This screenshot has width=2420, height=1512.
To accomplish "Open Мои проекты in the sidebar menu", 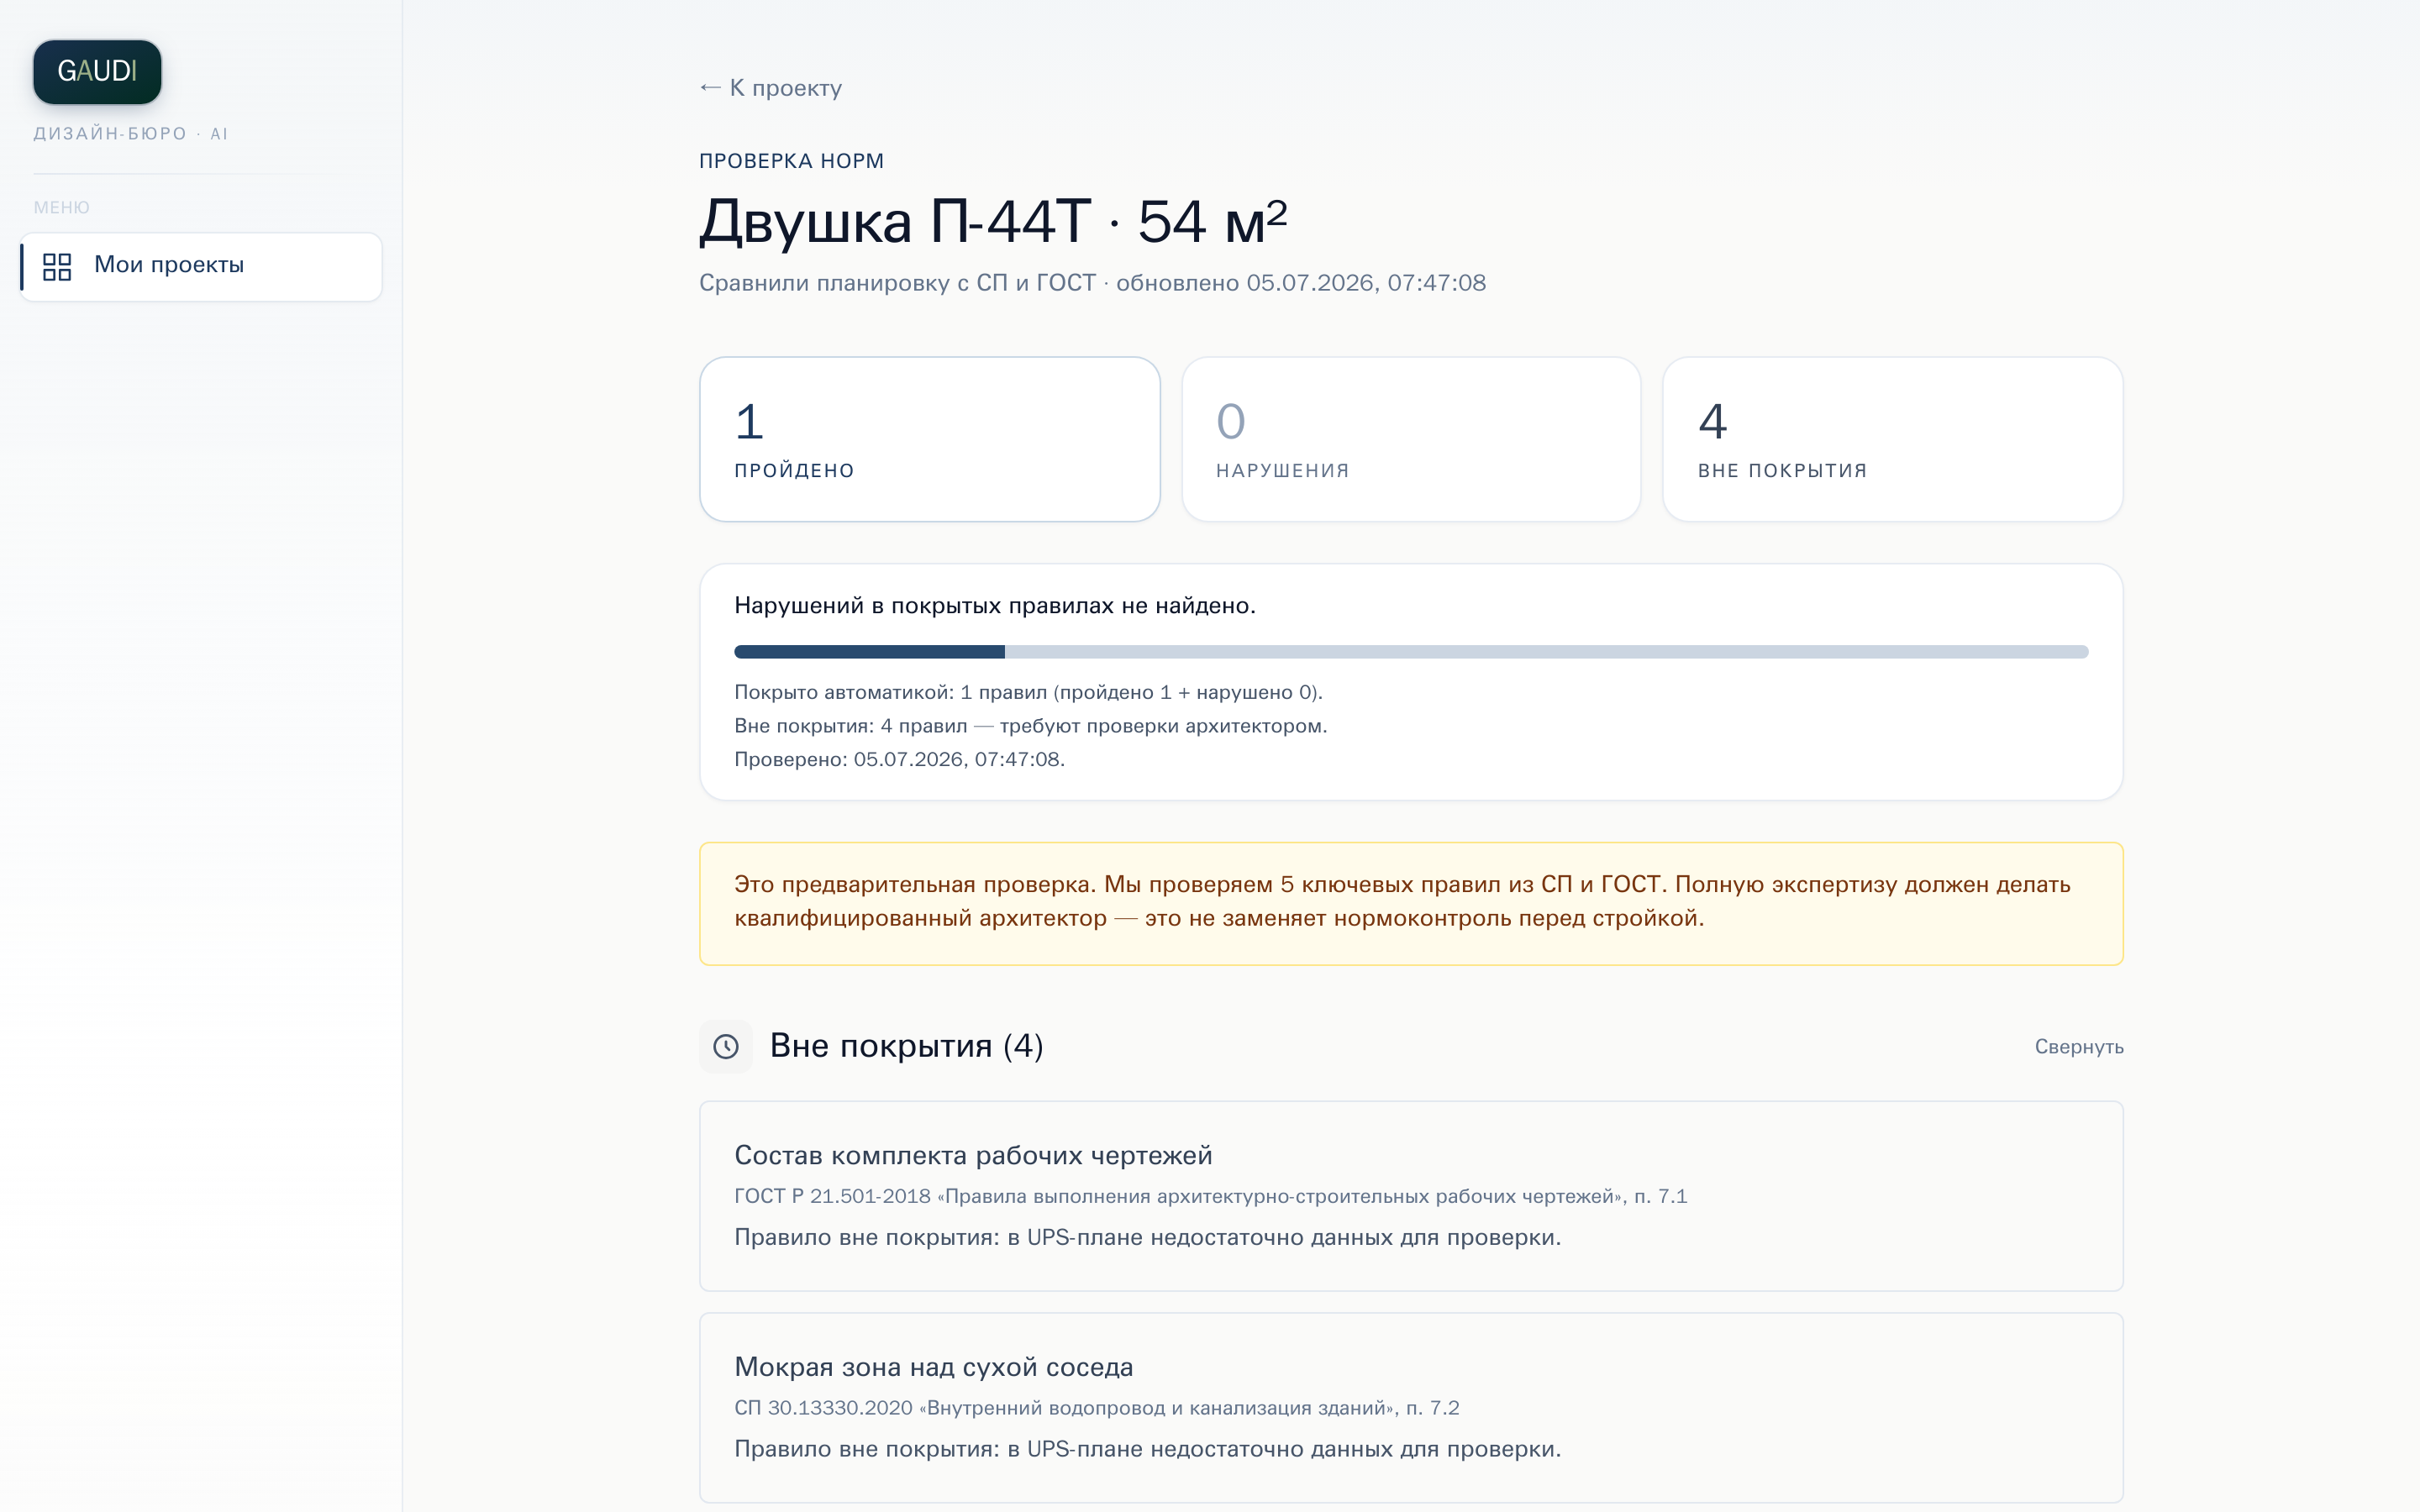I will [201, 266].
